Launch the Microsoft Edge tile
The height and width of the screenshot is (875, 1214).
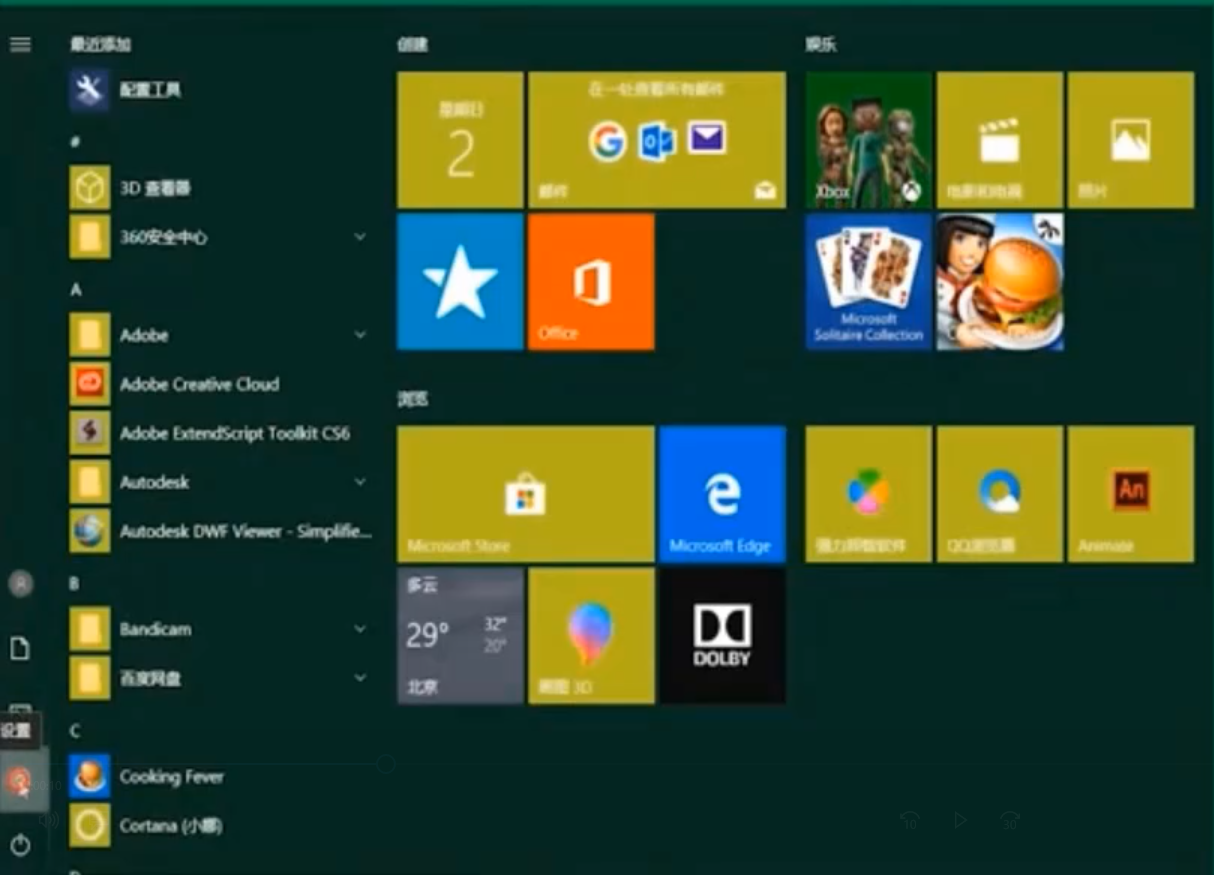[x=722, y=494]
